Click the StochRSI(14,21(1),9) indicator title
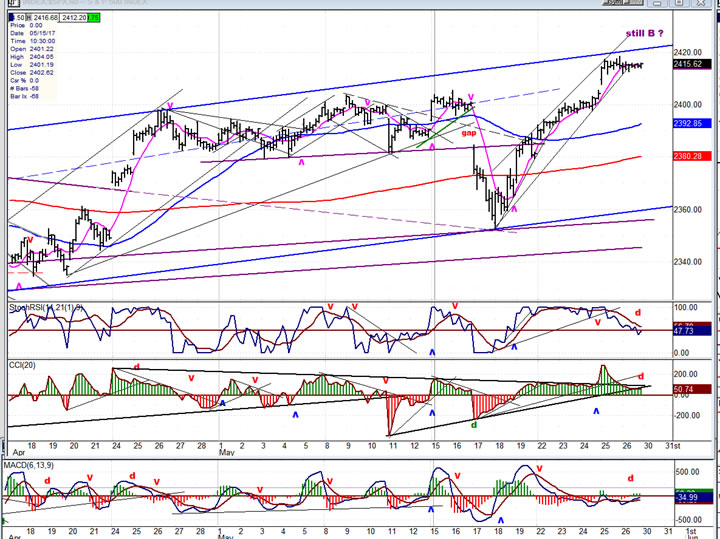This screenshot has width=720, height=539. click(46, 308)
